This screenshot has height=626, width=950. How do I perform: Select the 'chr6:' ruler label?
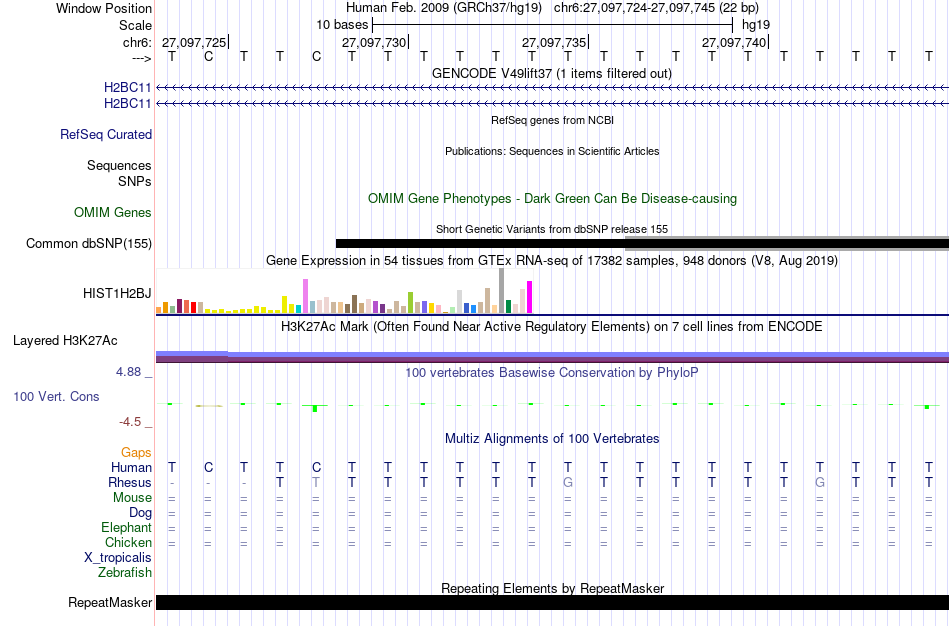[137, 42]
